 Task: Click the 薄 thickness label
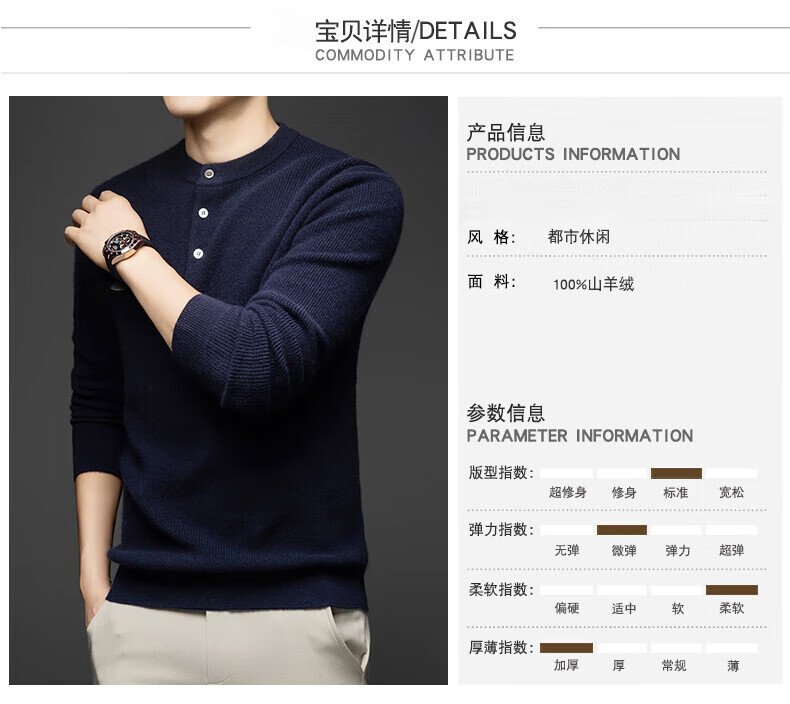733,666
